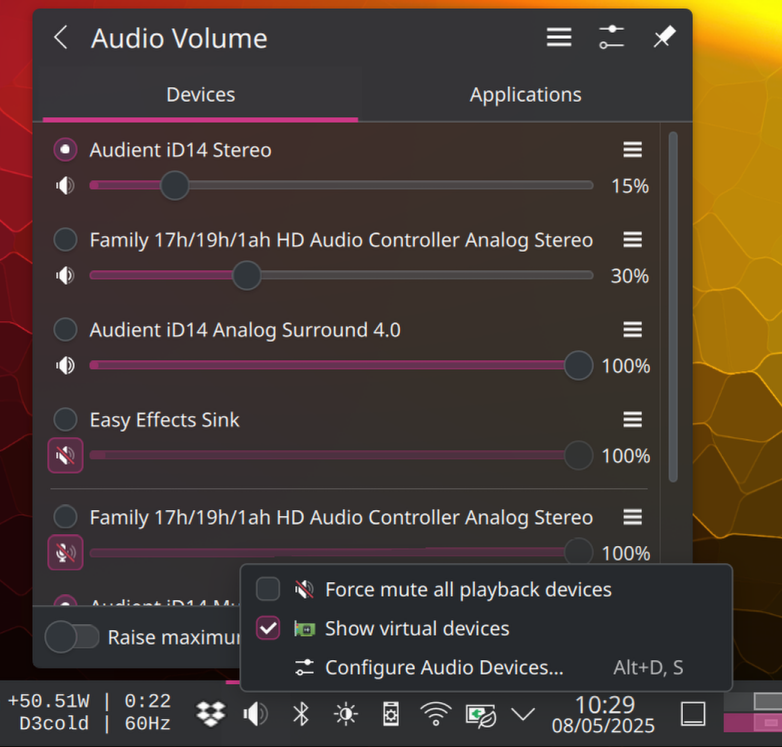Click the back arrow in Audio Volume header
Image resolution: width=782 pixels, height=747 pixels.
point(61,38)
